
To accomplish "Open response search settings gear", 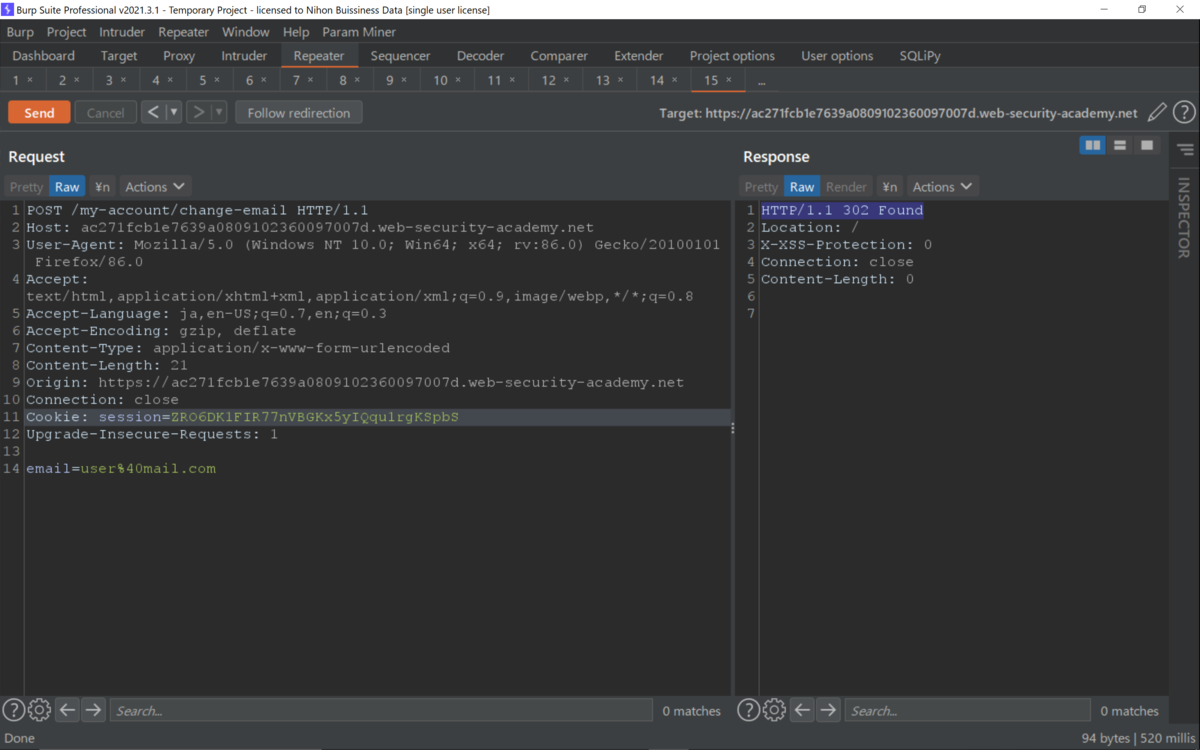I will tap(774, 710).
